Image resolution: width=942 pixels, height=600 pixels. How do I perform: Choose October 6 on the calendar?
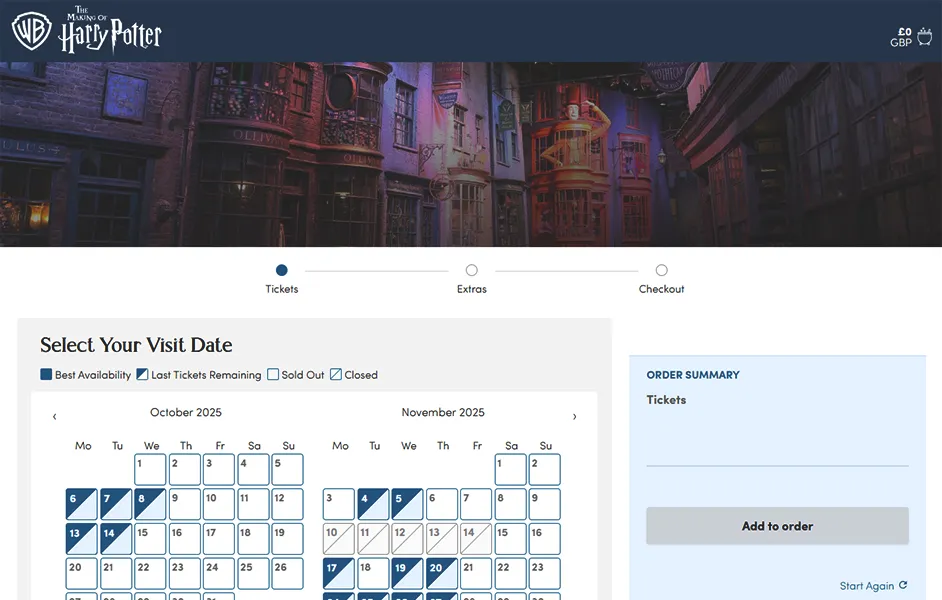point(82,504)
